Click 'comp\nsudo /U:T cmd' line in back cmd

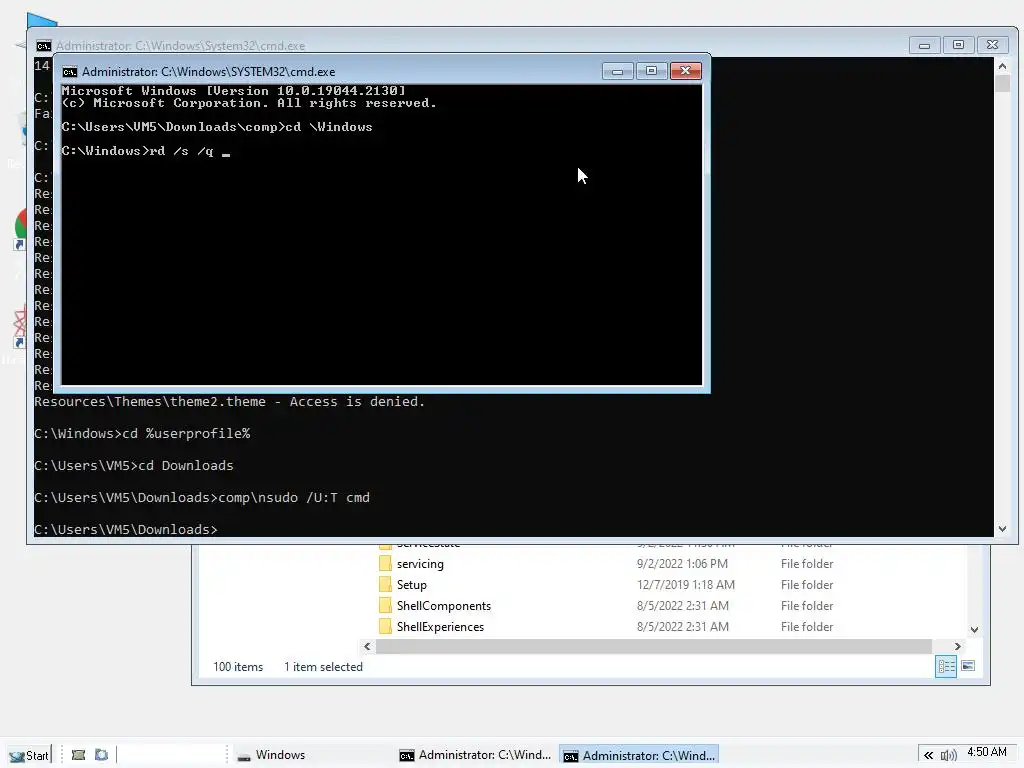[x=202, y=498]
